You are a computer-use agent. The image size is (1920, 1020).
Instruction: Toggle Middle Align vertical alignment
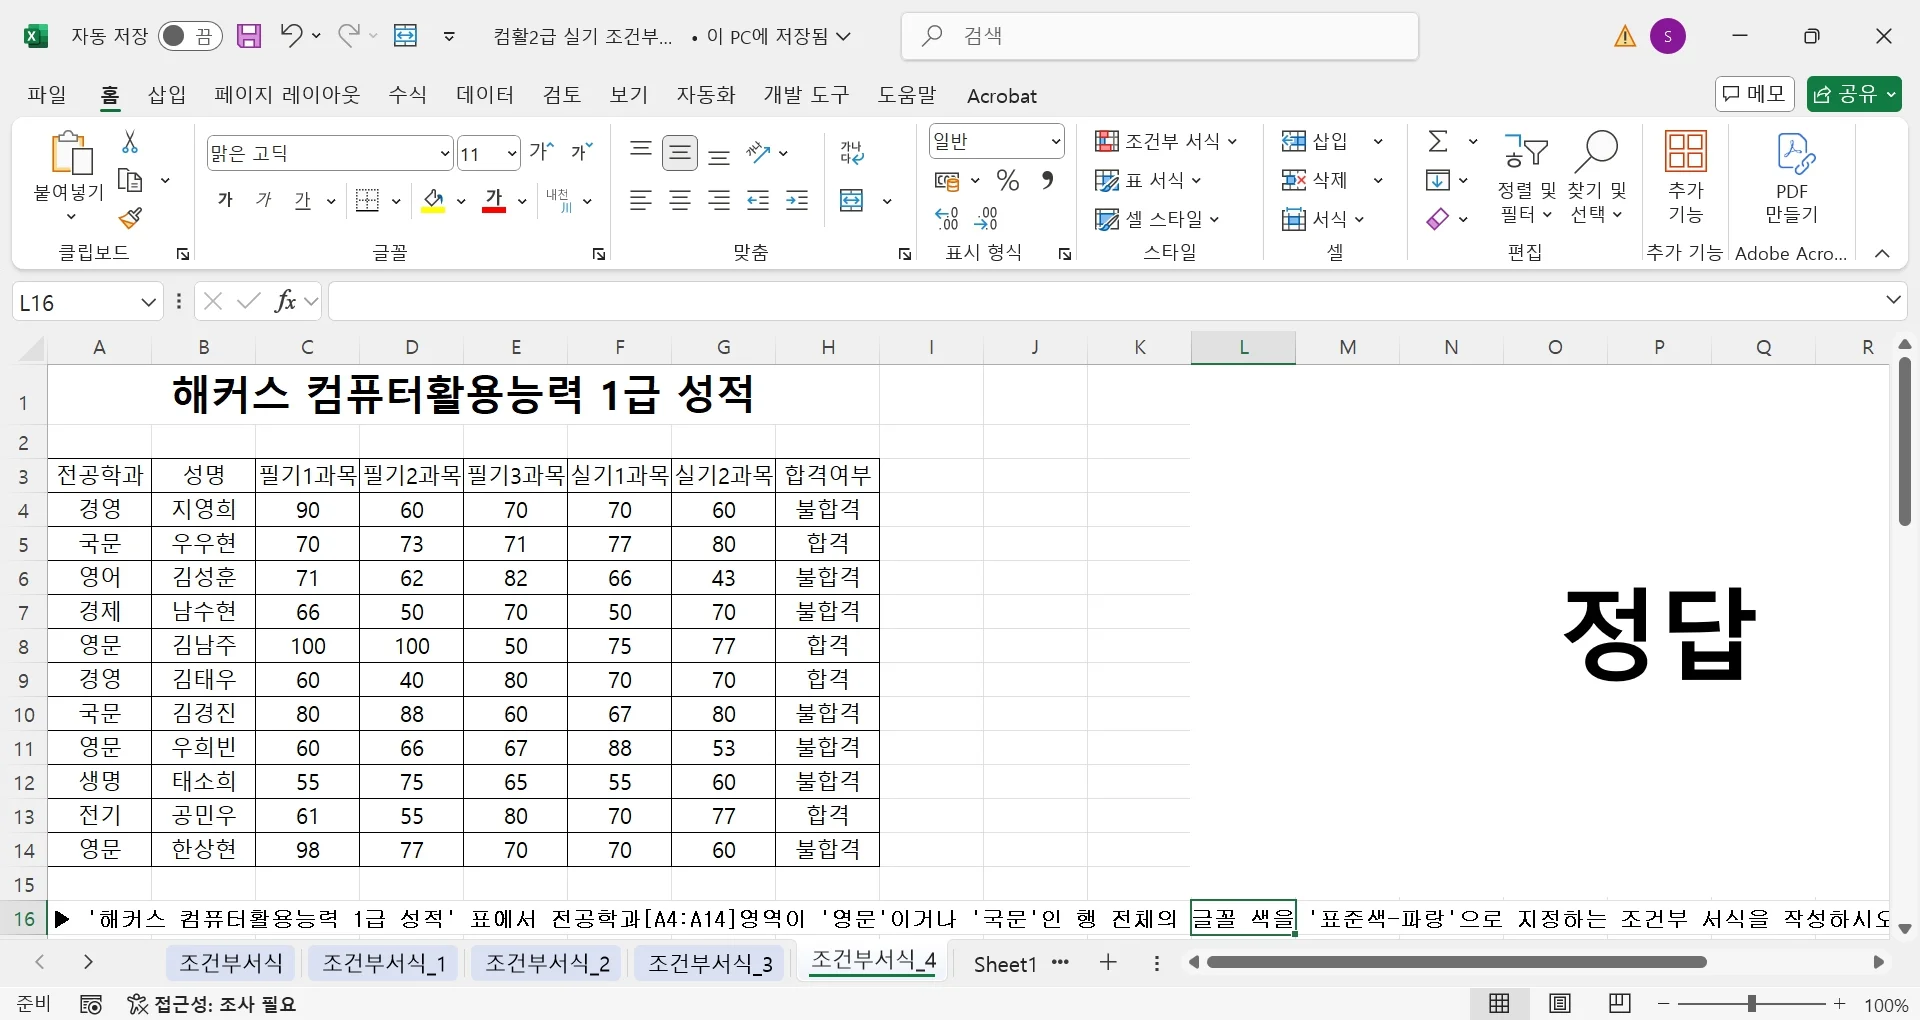click(x=680, y=153)
